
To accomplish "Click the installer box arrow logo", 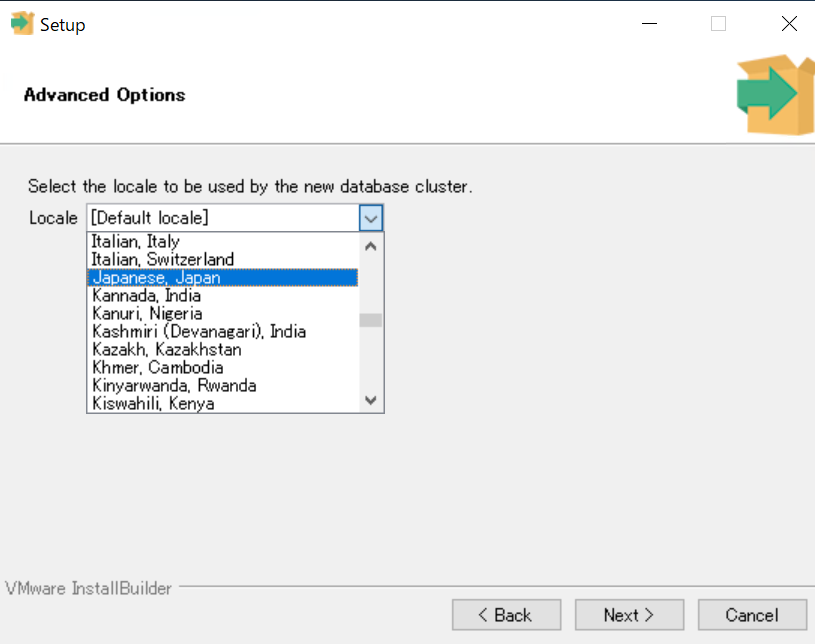I will point(776,95).
